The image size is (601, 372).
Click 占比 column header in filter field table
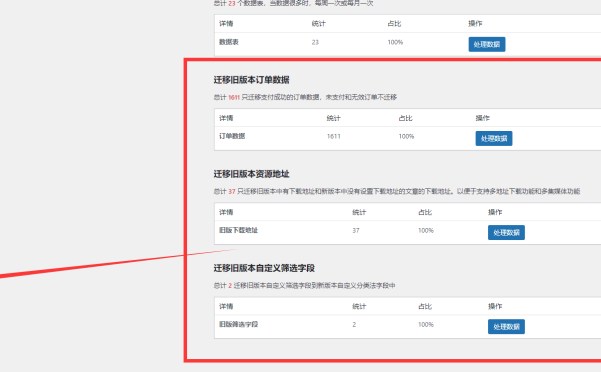425,306
